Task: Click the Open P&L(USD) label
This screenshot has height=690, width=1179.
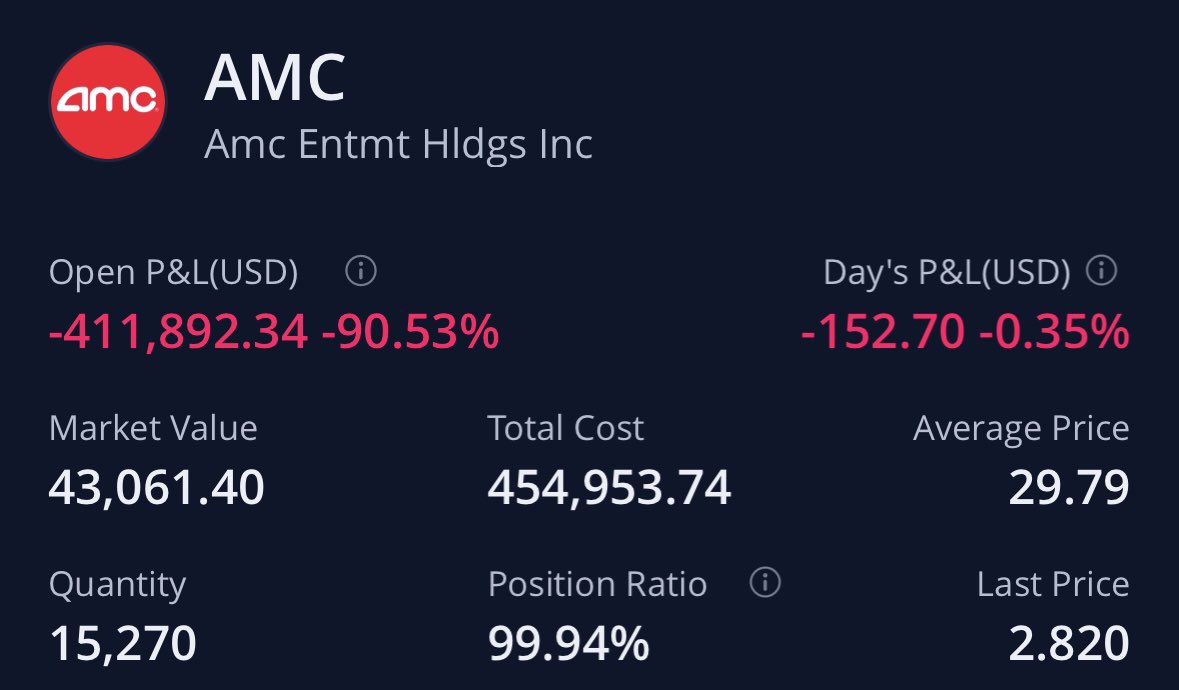Action: 173,272
